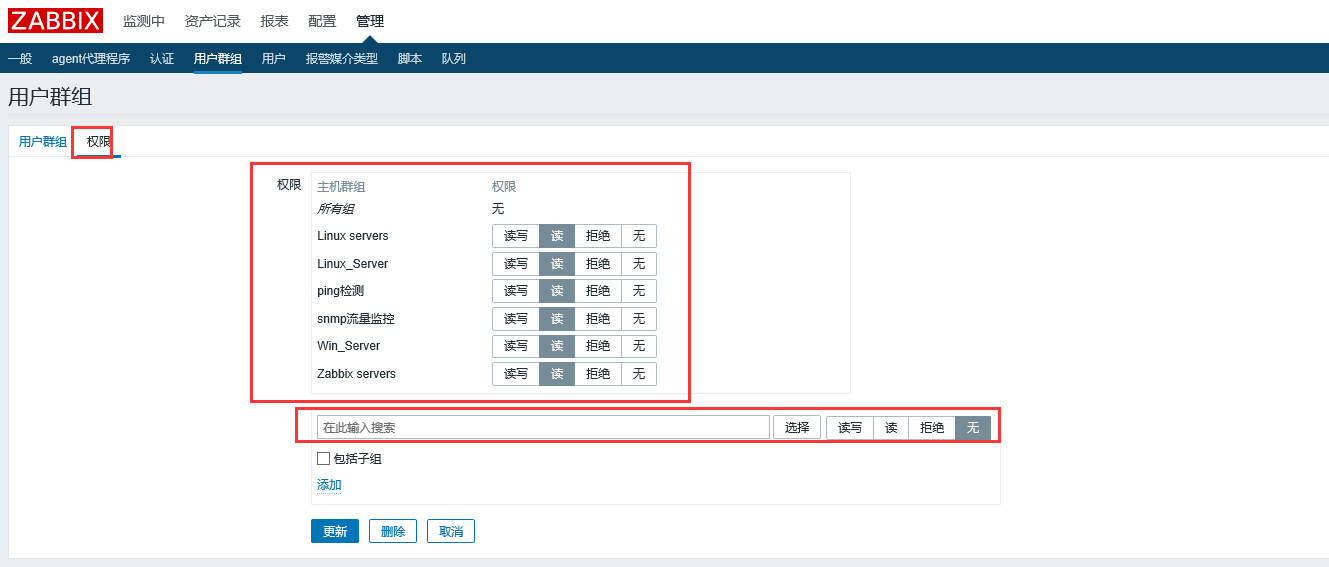Set Linux servers permission to 无
Viewport: 1329px width, 567px height.
(639, 236)
